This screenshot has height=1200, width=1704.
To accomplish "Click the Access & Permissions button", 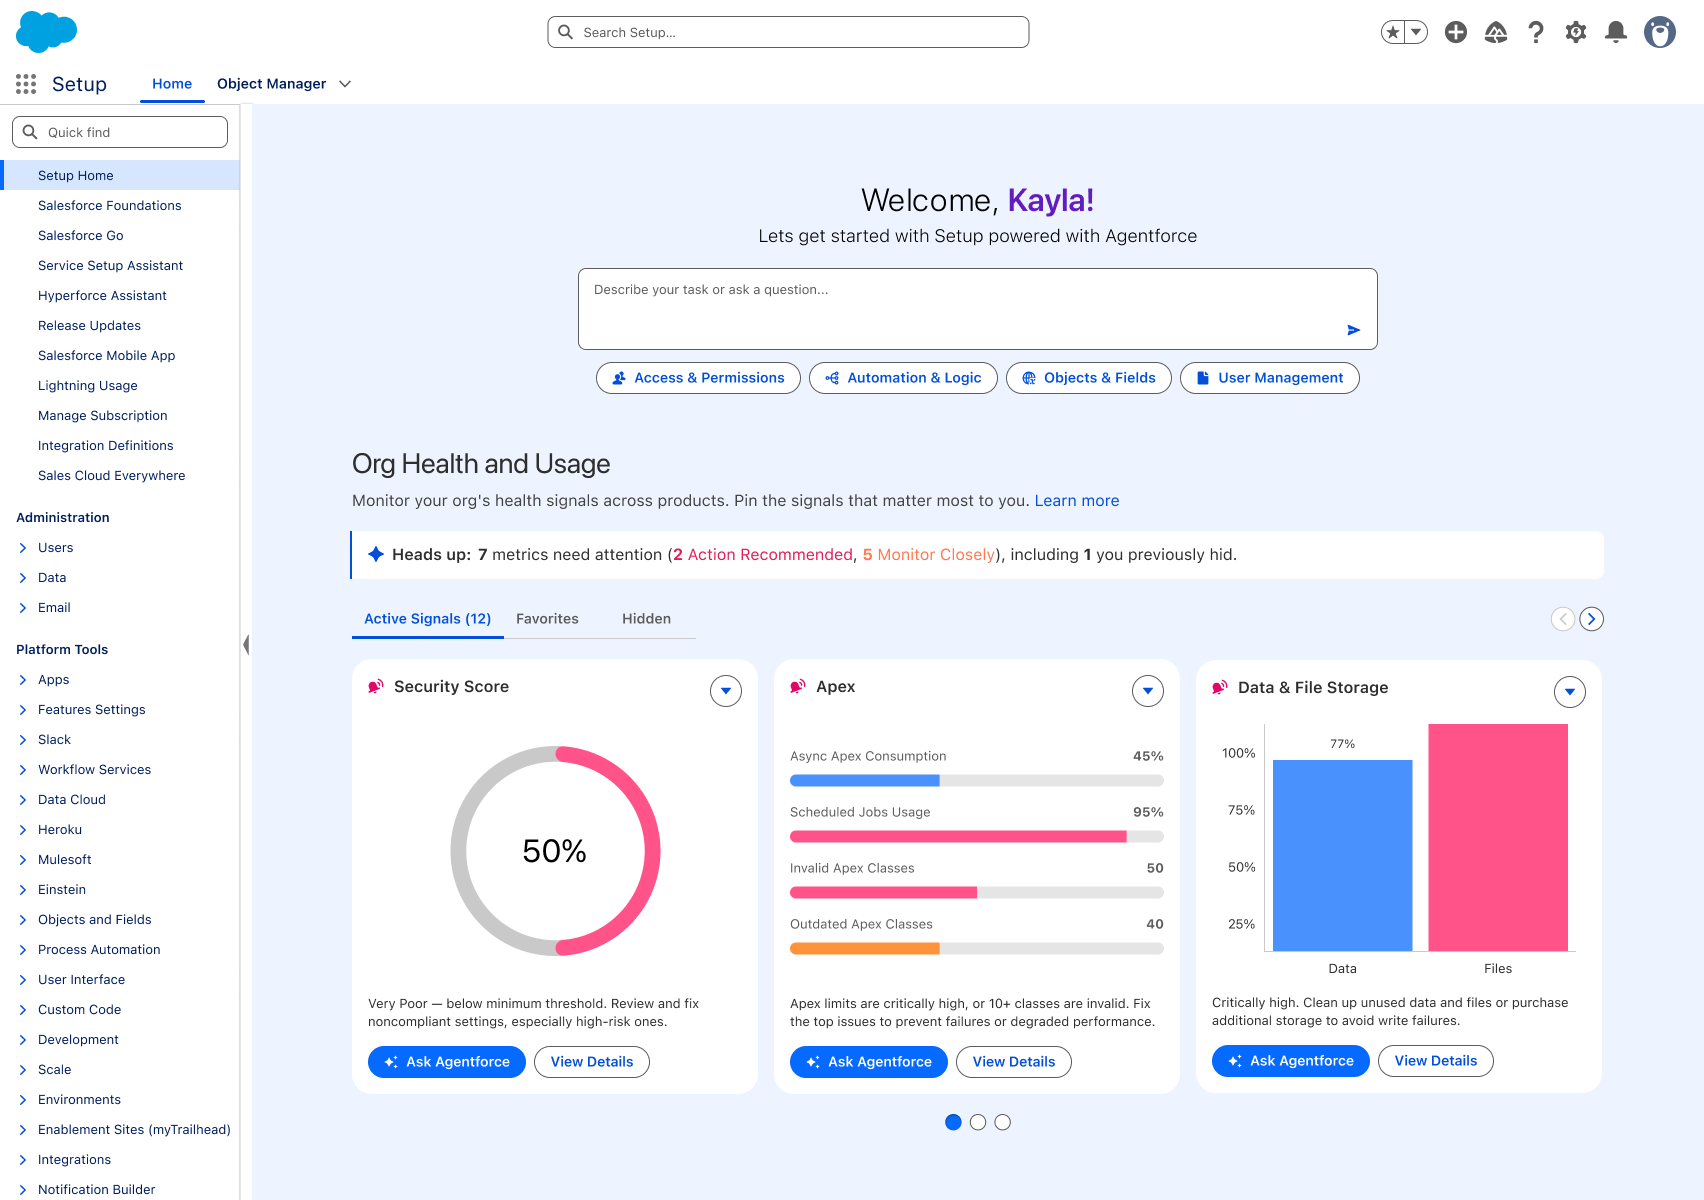I will (698, 378).
